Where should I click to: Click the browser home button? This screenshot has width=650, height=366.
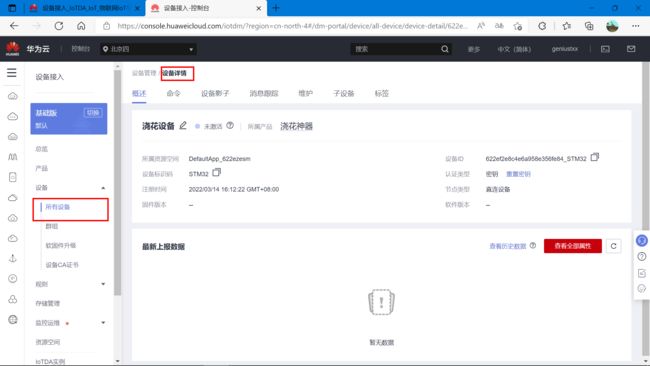81,26
